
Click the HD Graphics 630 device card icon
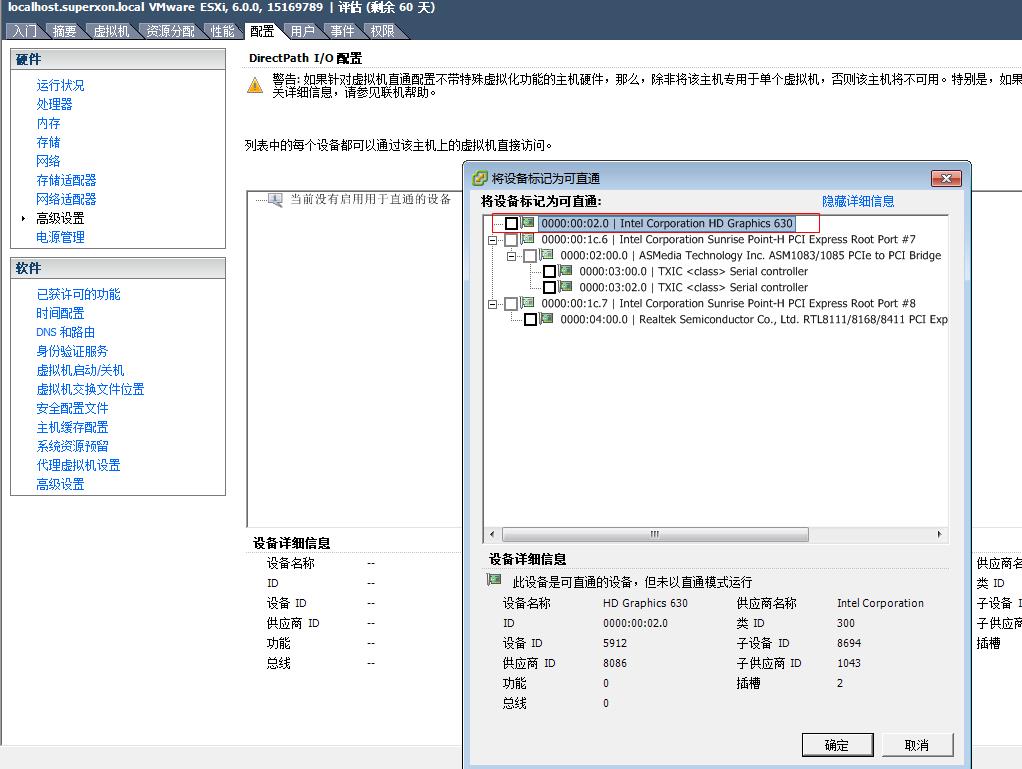(x=527, y=222)
